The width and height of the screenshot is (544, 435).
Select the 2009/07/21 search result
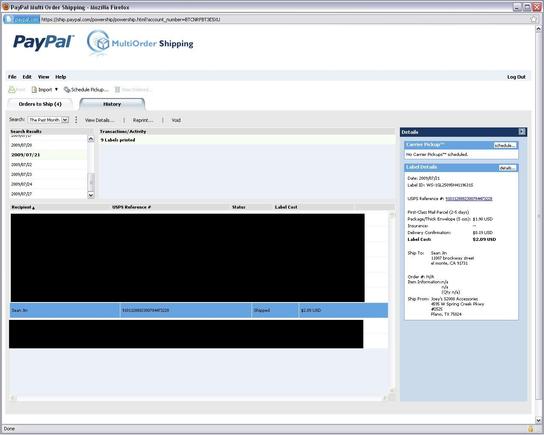pos(48,155)
